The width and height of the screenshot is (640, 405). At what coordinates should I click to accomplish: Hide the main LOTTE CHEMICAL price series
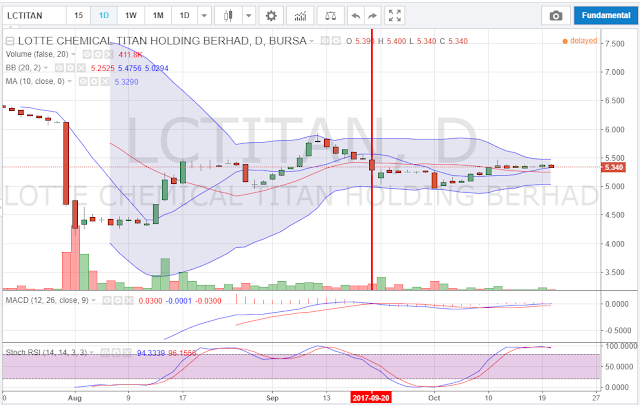point(325,41)
